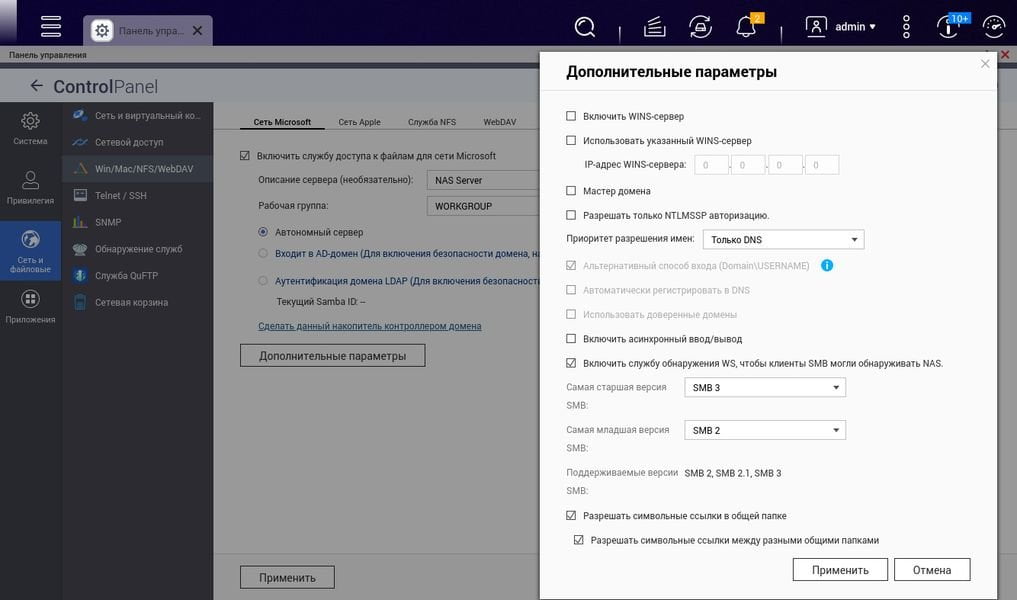Click the search magnifier icon
The width and height of the screenshot is (1017, 600).
point(584,27)
